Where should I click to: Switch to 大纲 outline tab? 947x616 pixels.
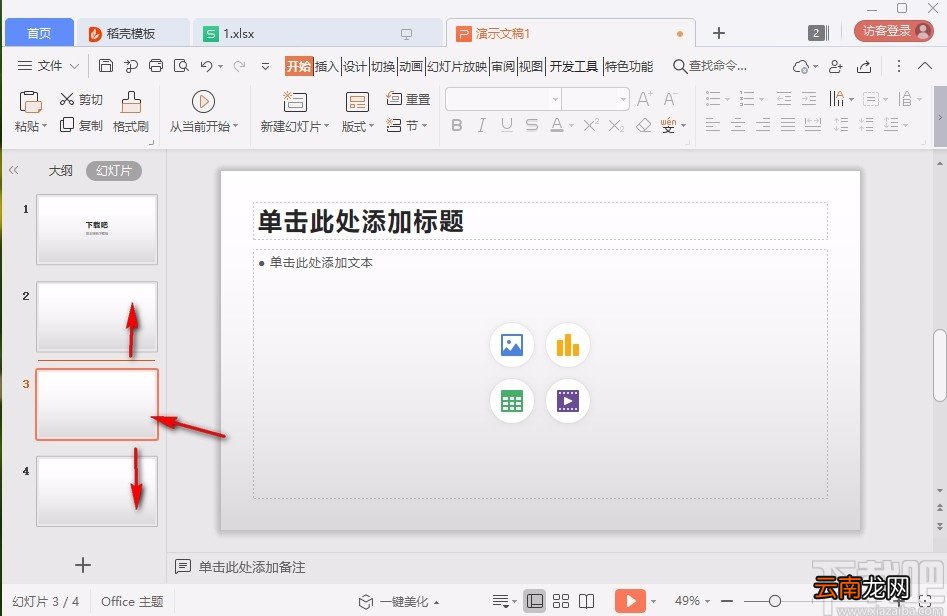click(60, 170)
